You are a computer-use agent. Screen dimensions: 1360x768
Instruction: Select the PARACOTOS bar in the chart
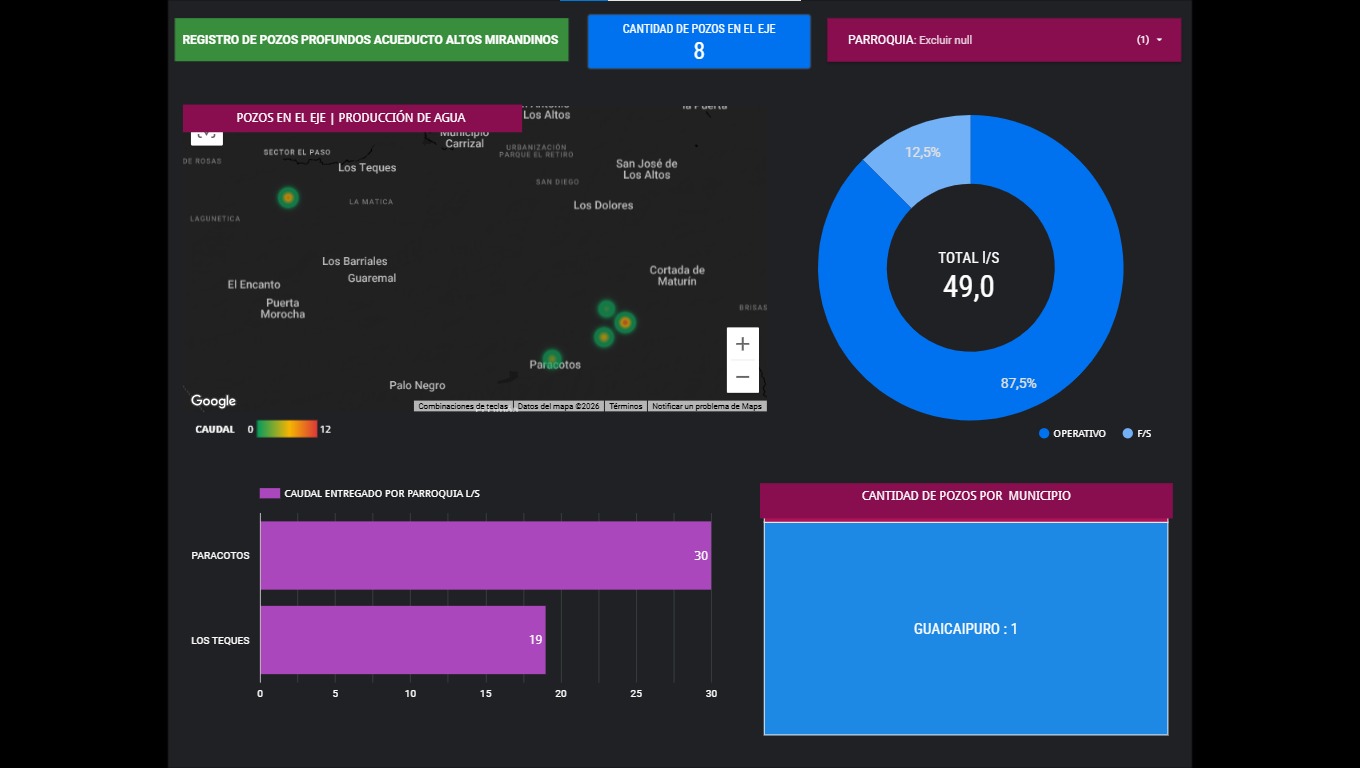click(485, 555)
